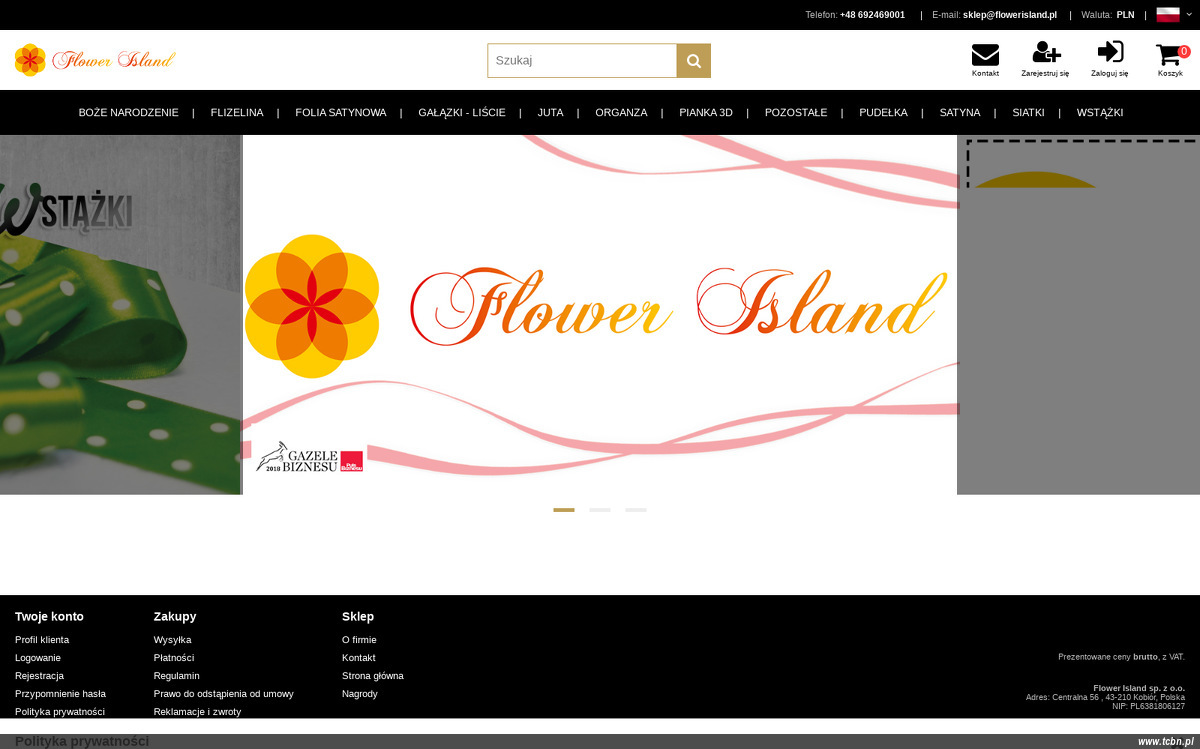The image size is (1200, 749).
Task: Click the Twoje konto footer heading
Action: point(49,617)
